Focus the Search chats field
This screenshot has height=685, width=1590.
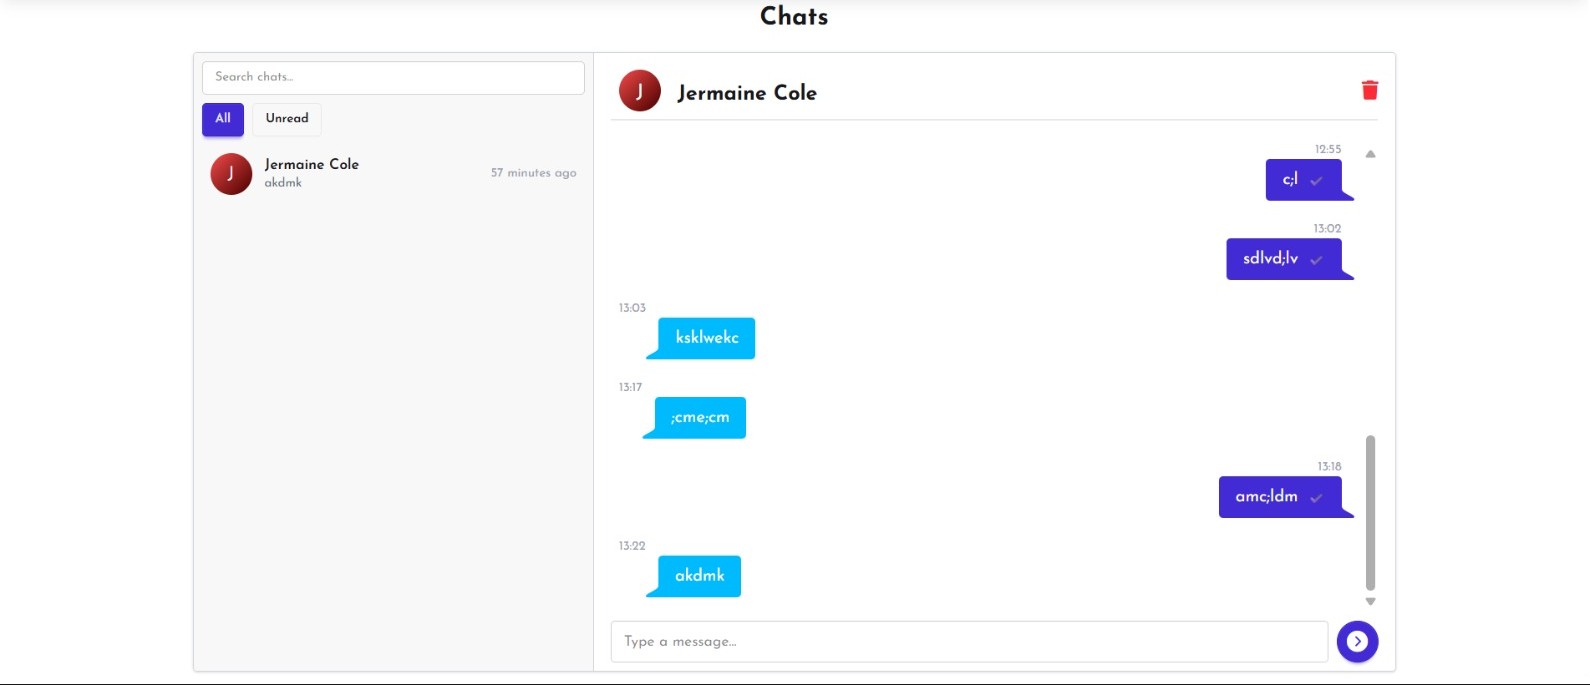pos(393,78)
